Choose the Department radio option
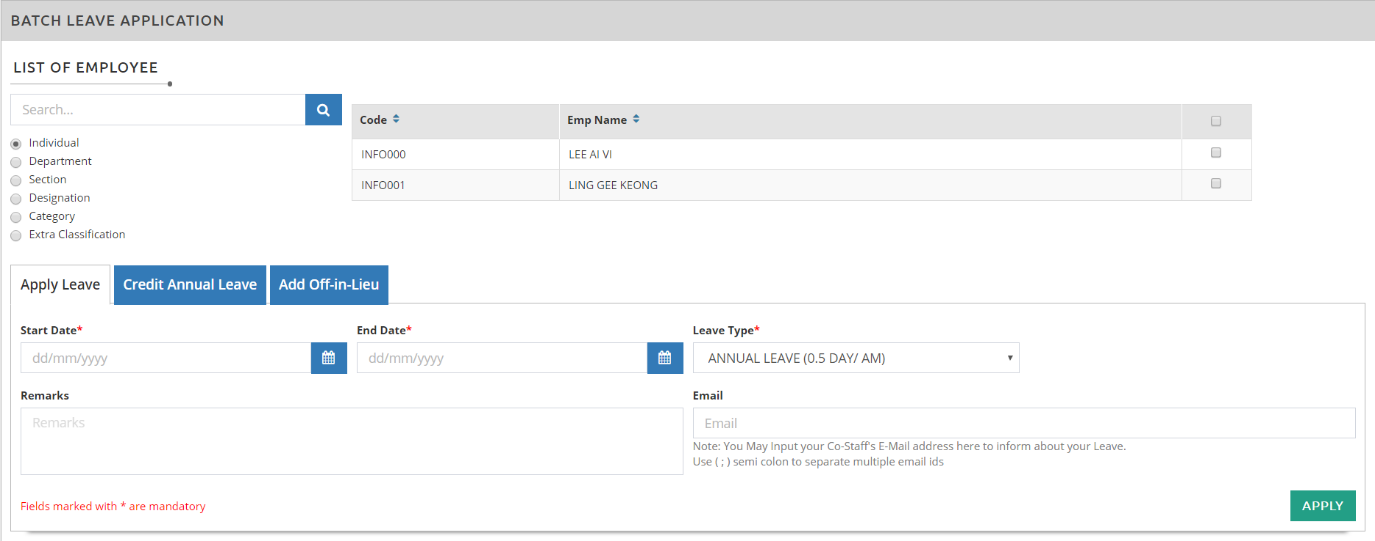The image size is (1375, 541). click(16, 162)
